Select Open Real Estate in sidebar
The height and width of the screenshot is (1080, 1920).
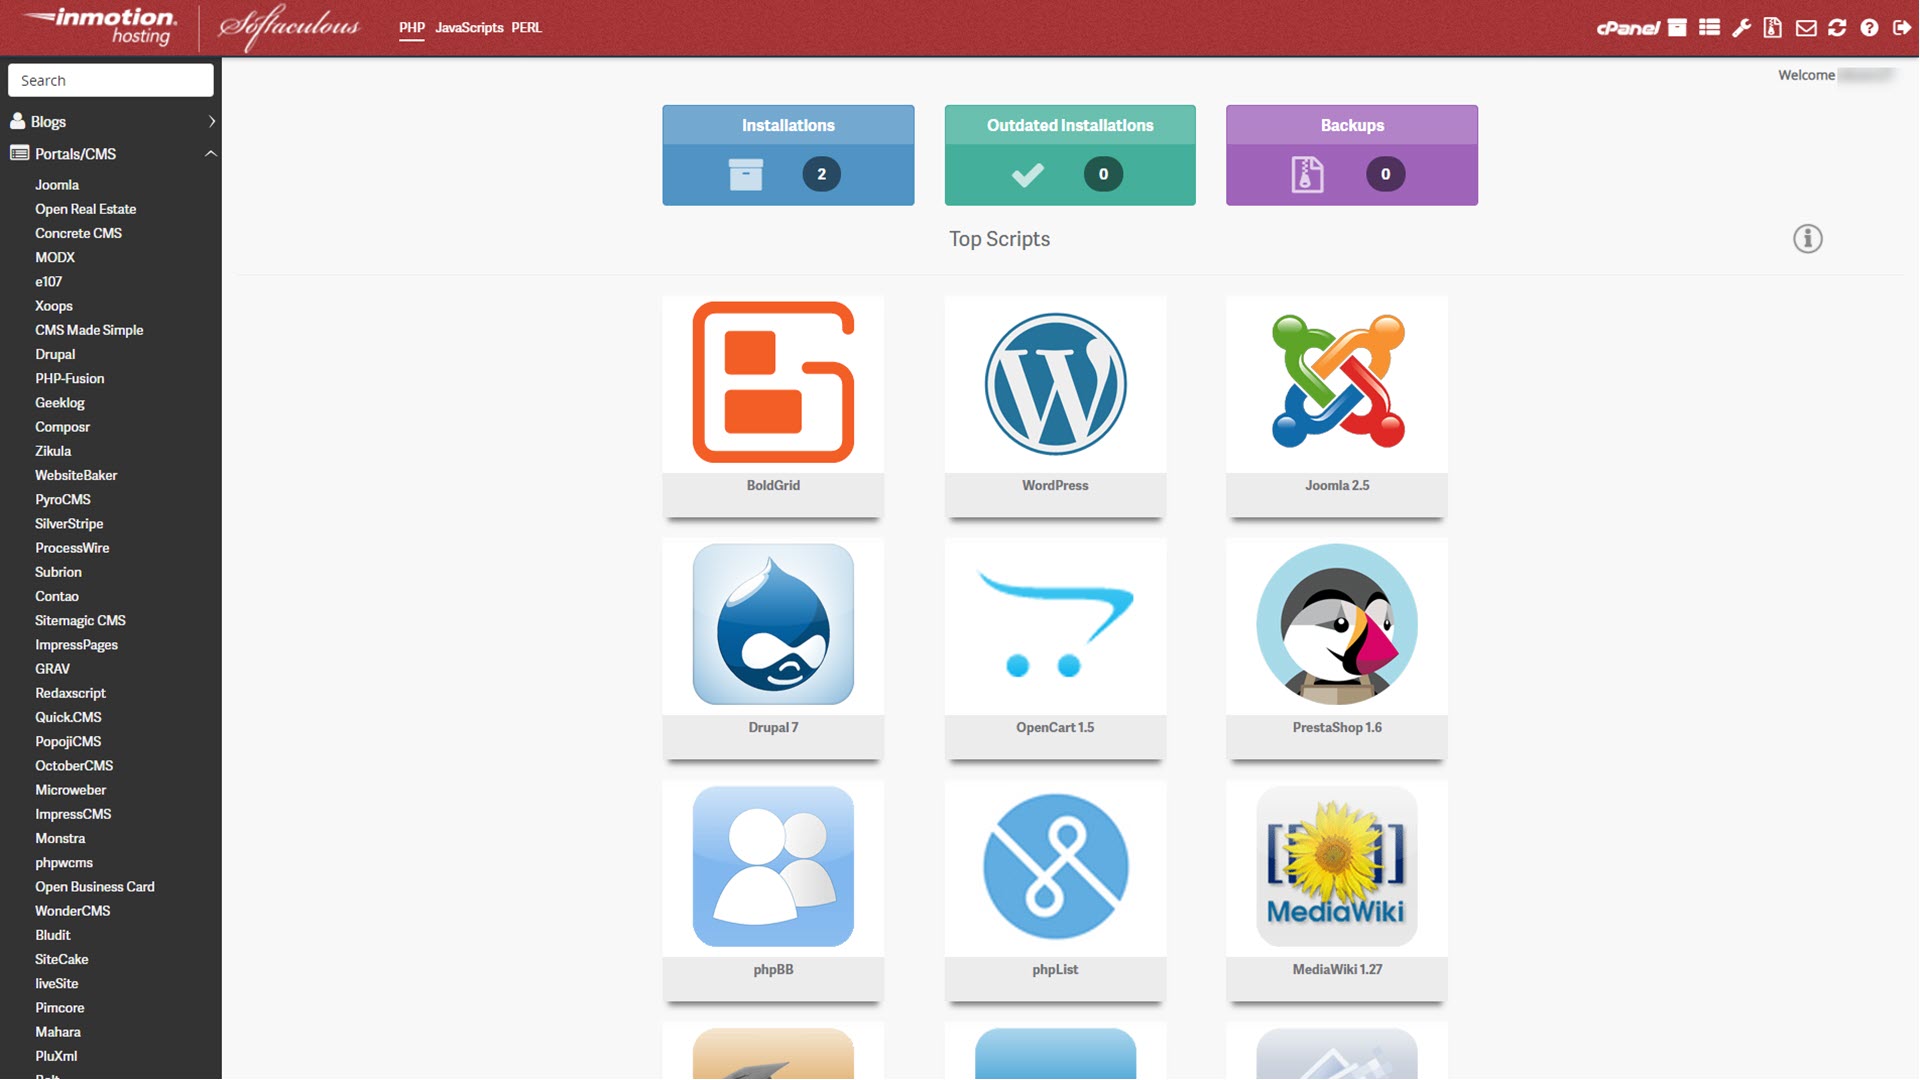pyautogui.click(x=86, y=209)
